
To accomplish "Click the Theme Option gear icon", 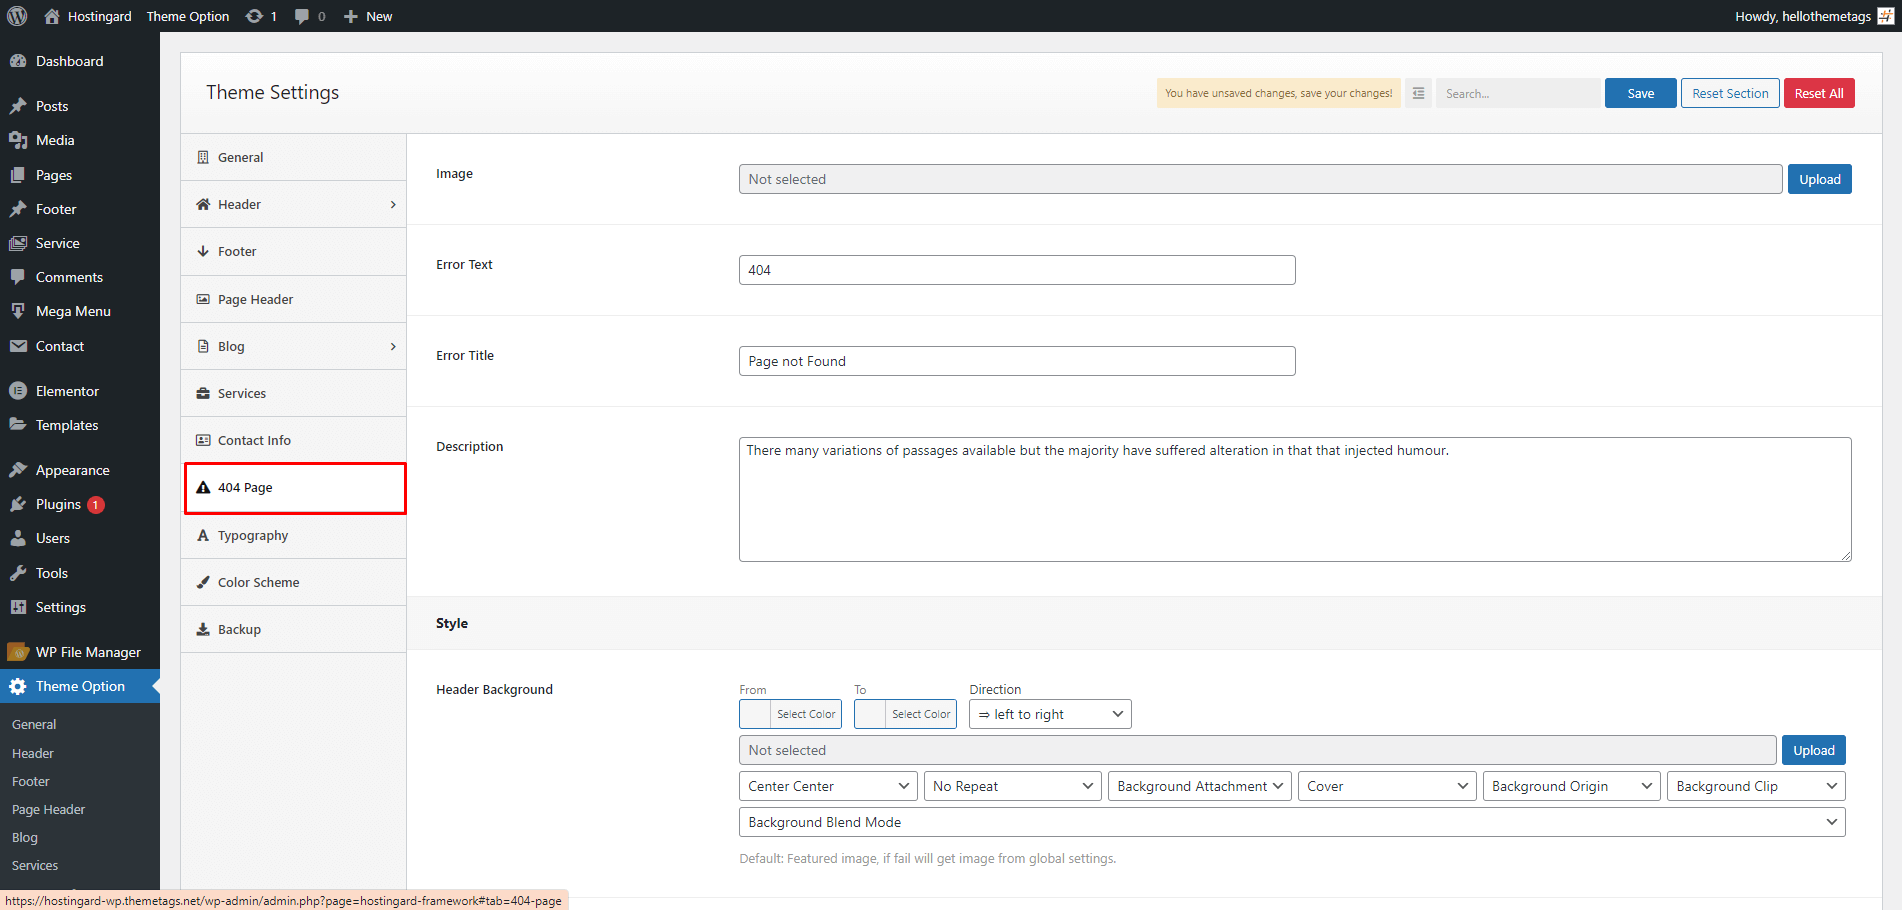I will [18, 686].
